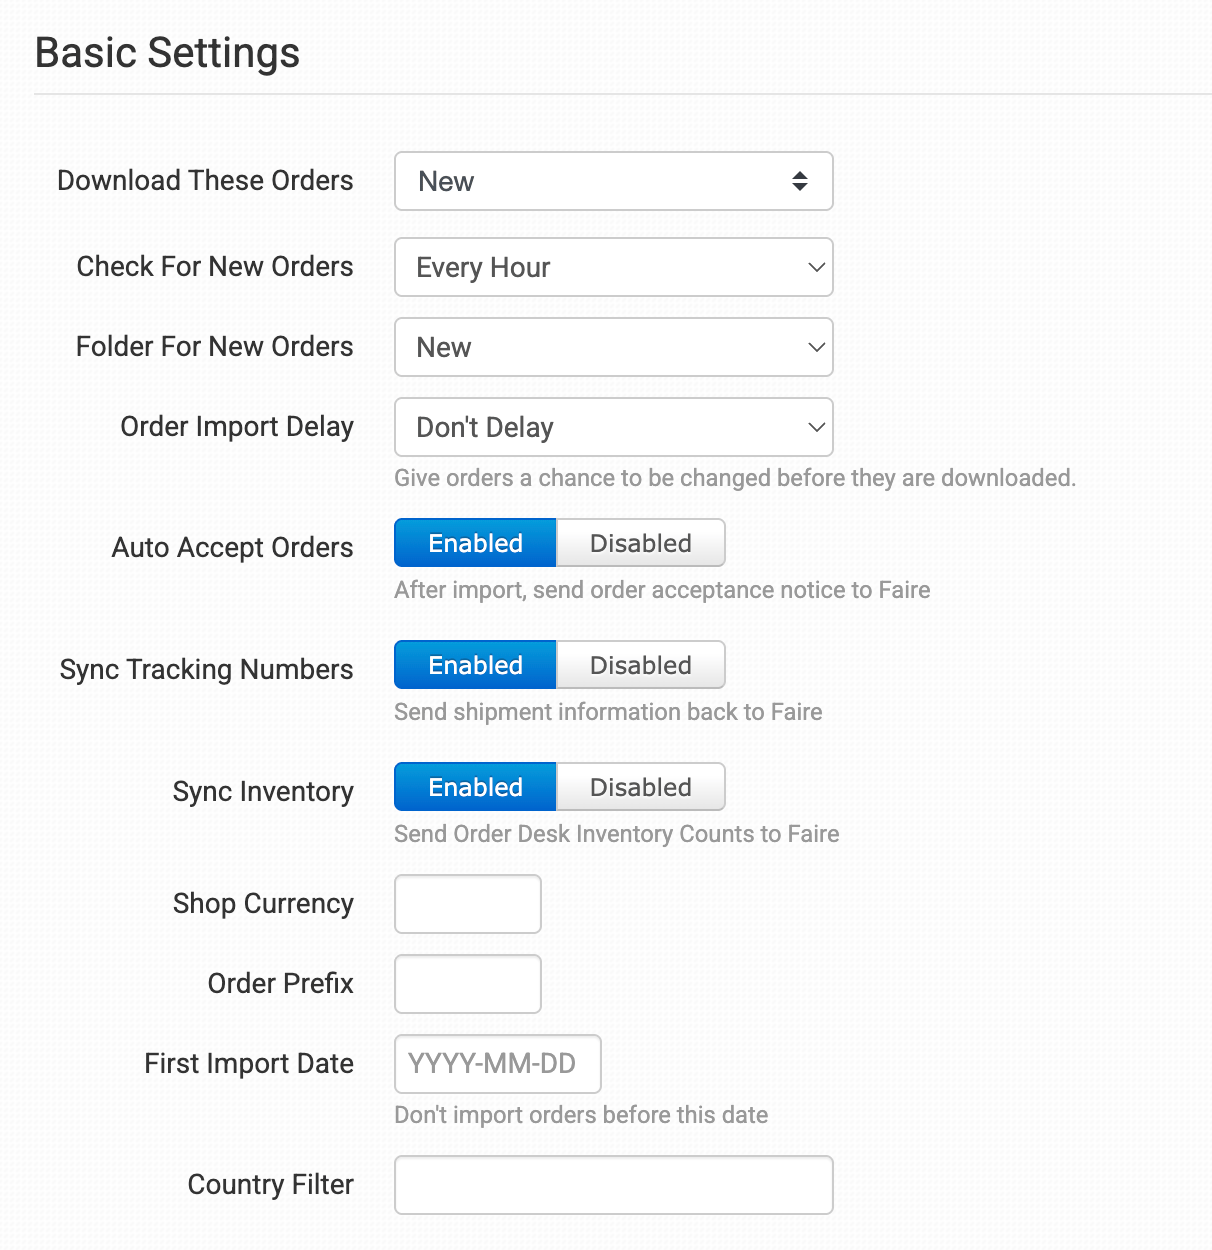Click the chevron on Folder For New Orders
This screenshot has height=1250, width=1212.
coord(816,347)
